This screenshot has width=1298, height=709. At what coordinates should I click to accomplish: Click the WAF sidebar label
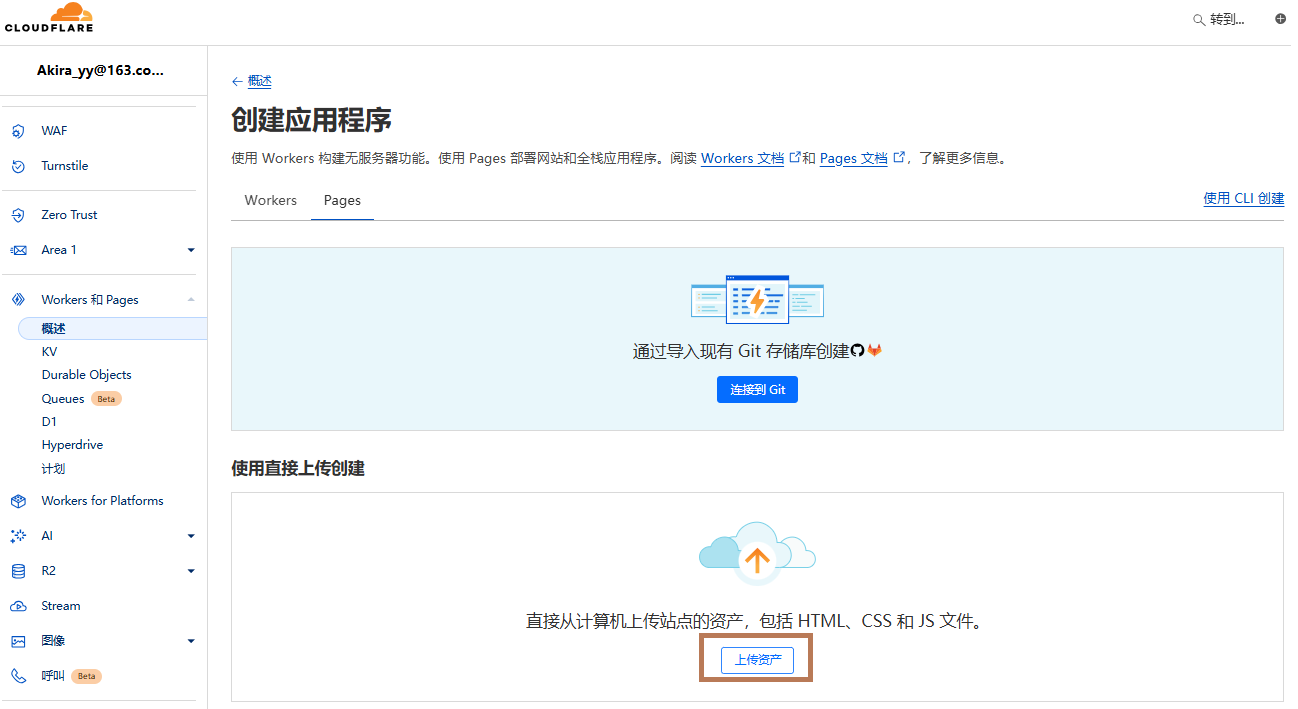(x=54, y=131)
